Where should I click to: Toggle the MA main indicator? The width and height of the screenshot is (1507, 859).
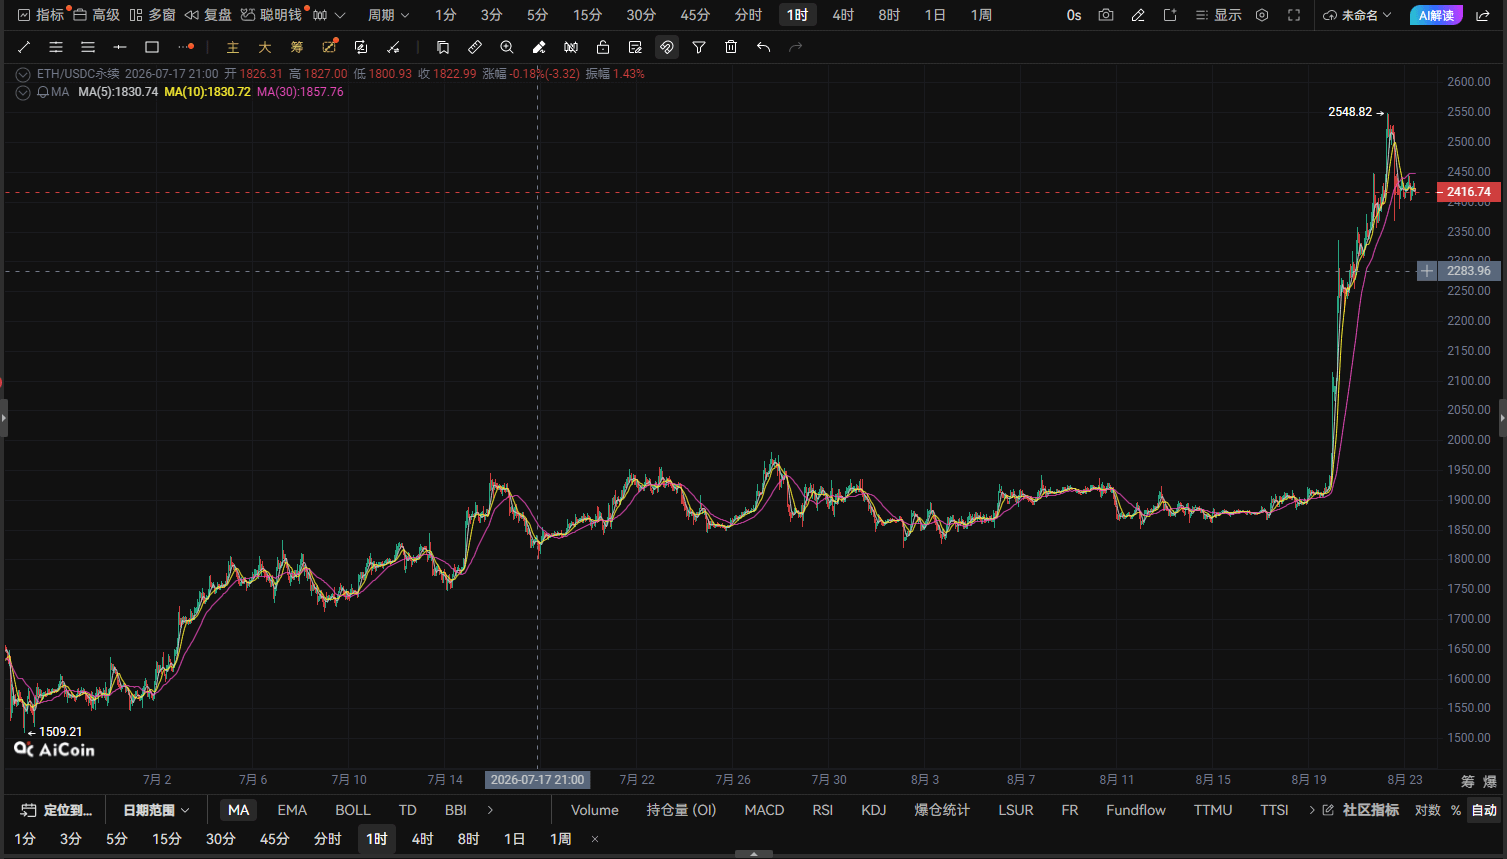pos(239,810)
